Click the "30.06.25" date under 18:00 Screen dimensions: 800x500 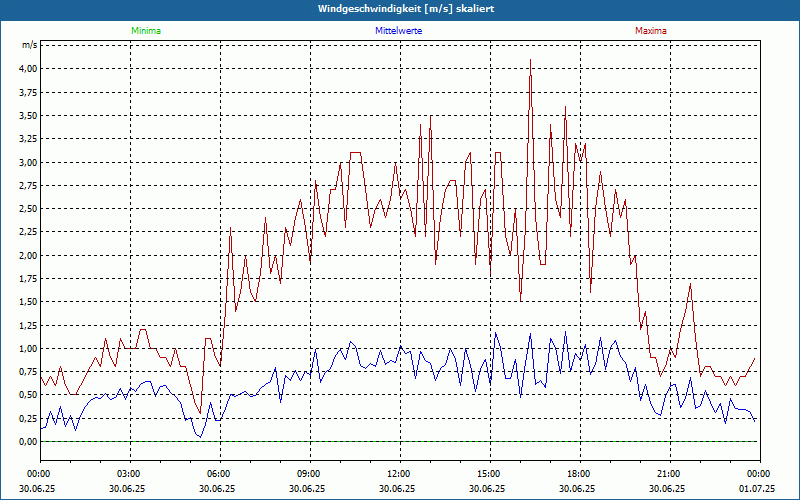[578, 489]
